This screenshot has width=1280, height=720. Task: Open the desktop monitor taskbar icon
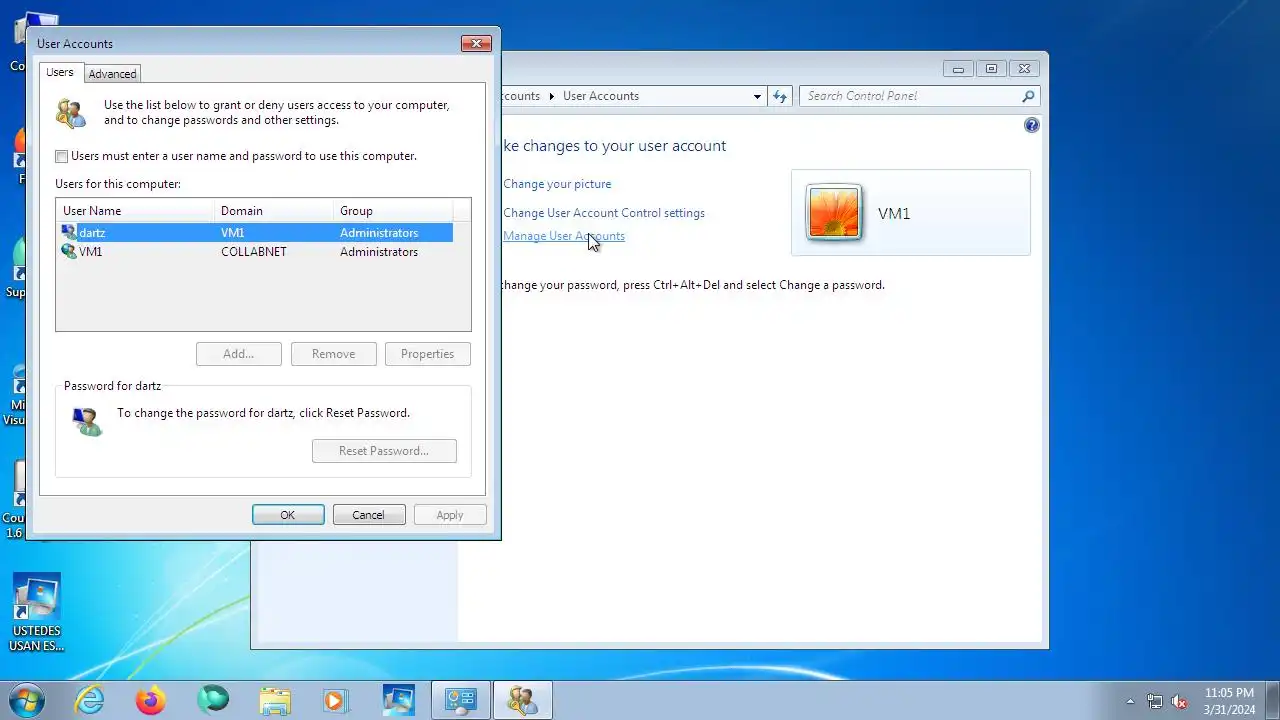[x=398, y=700]
